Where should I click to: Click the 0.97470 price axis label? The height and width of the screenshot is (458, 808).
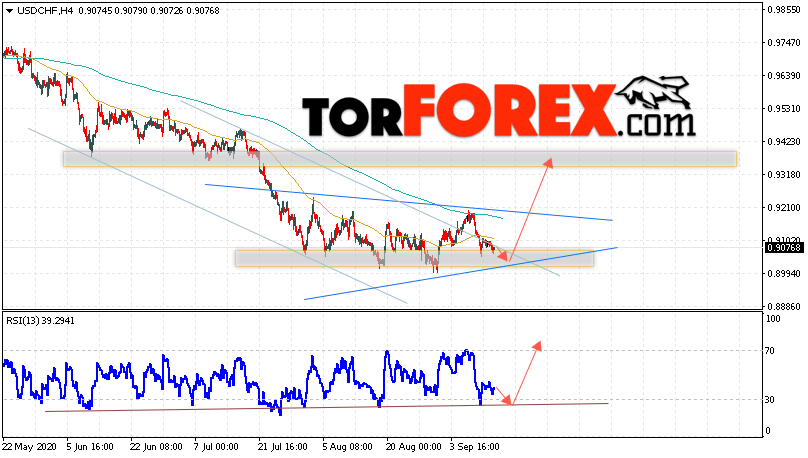click(x=783, y=42)
